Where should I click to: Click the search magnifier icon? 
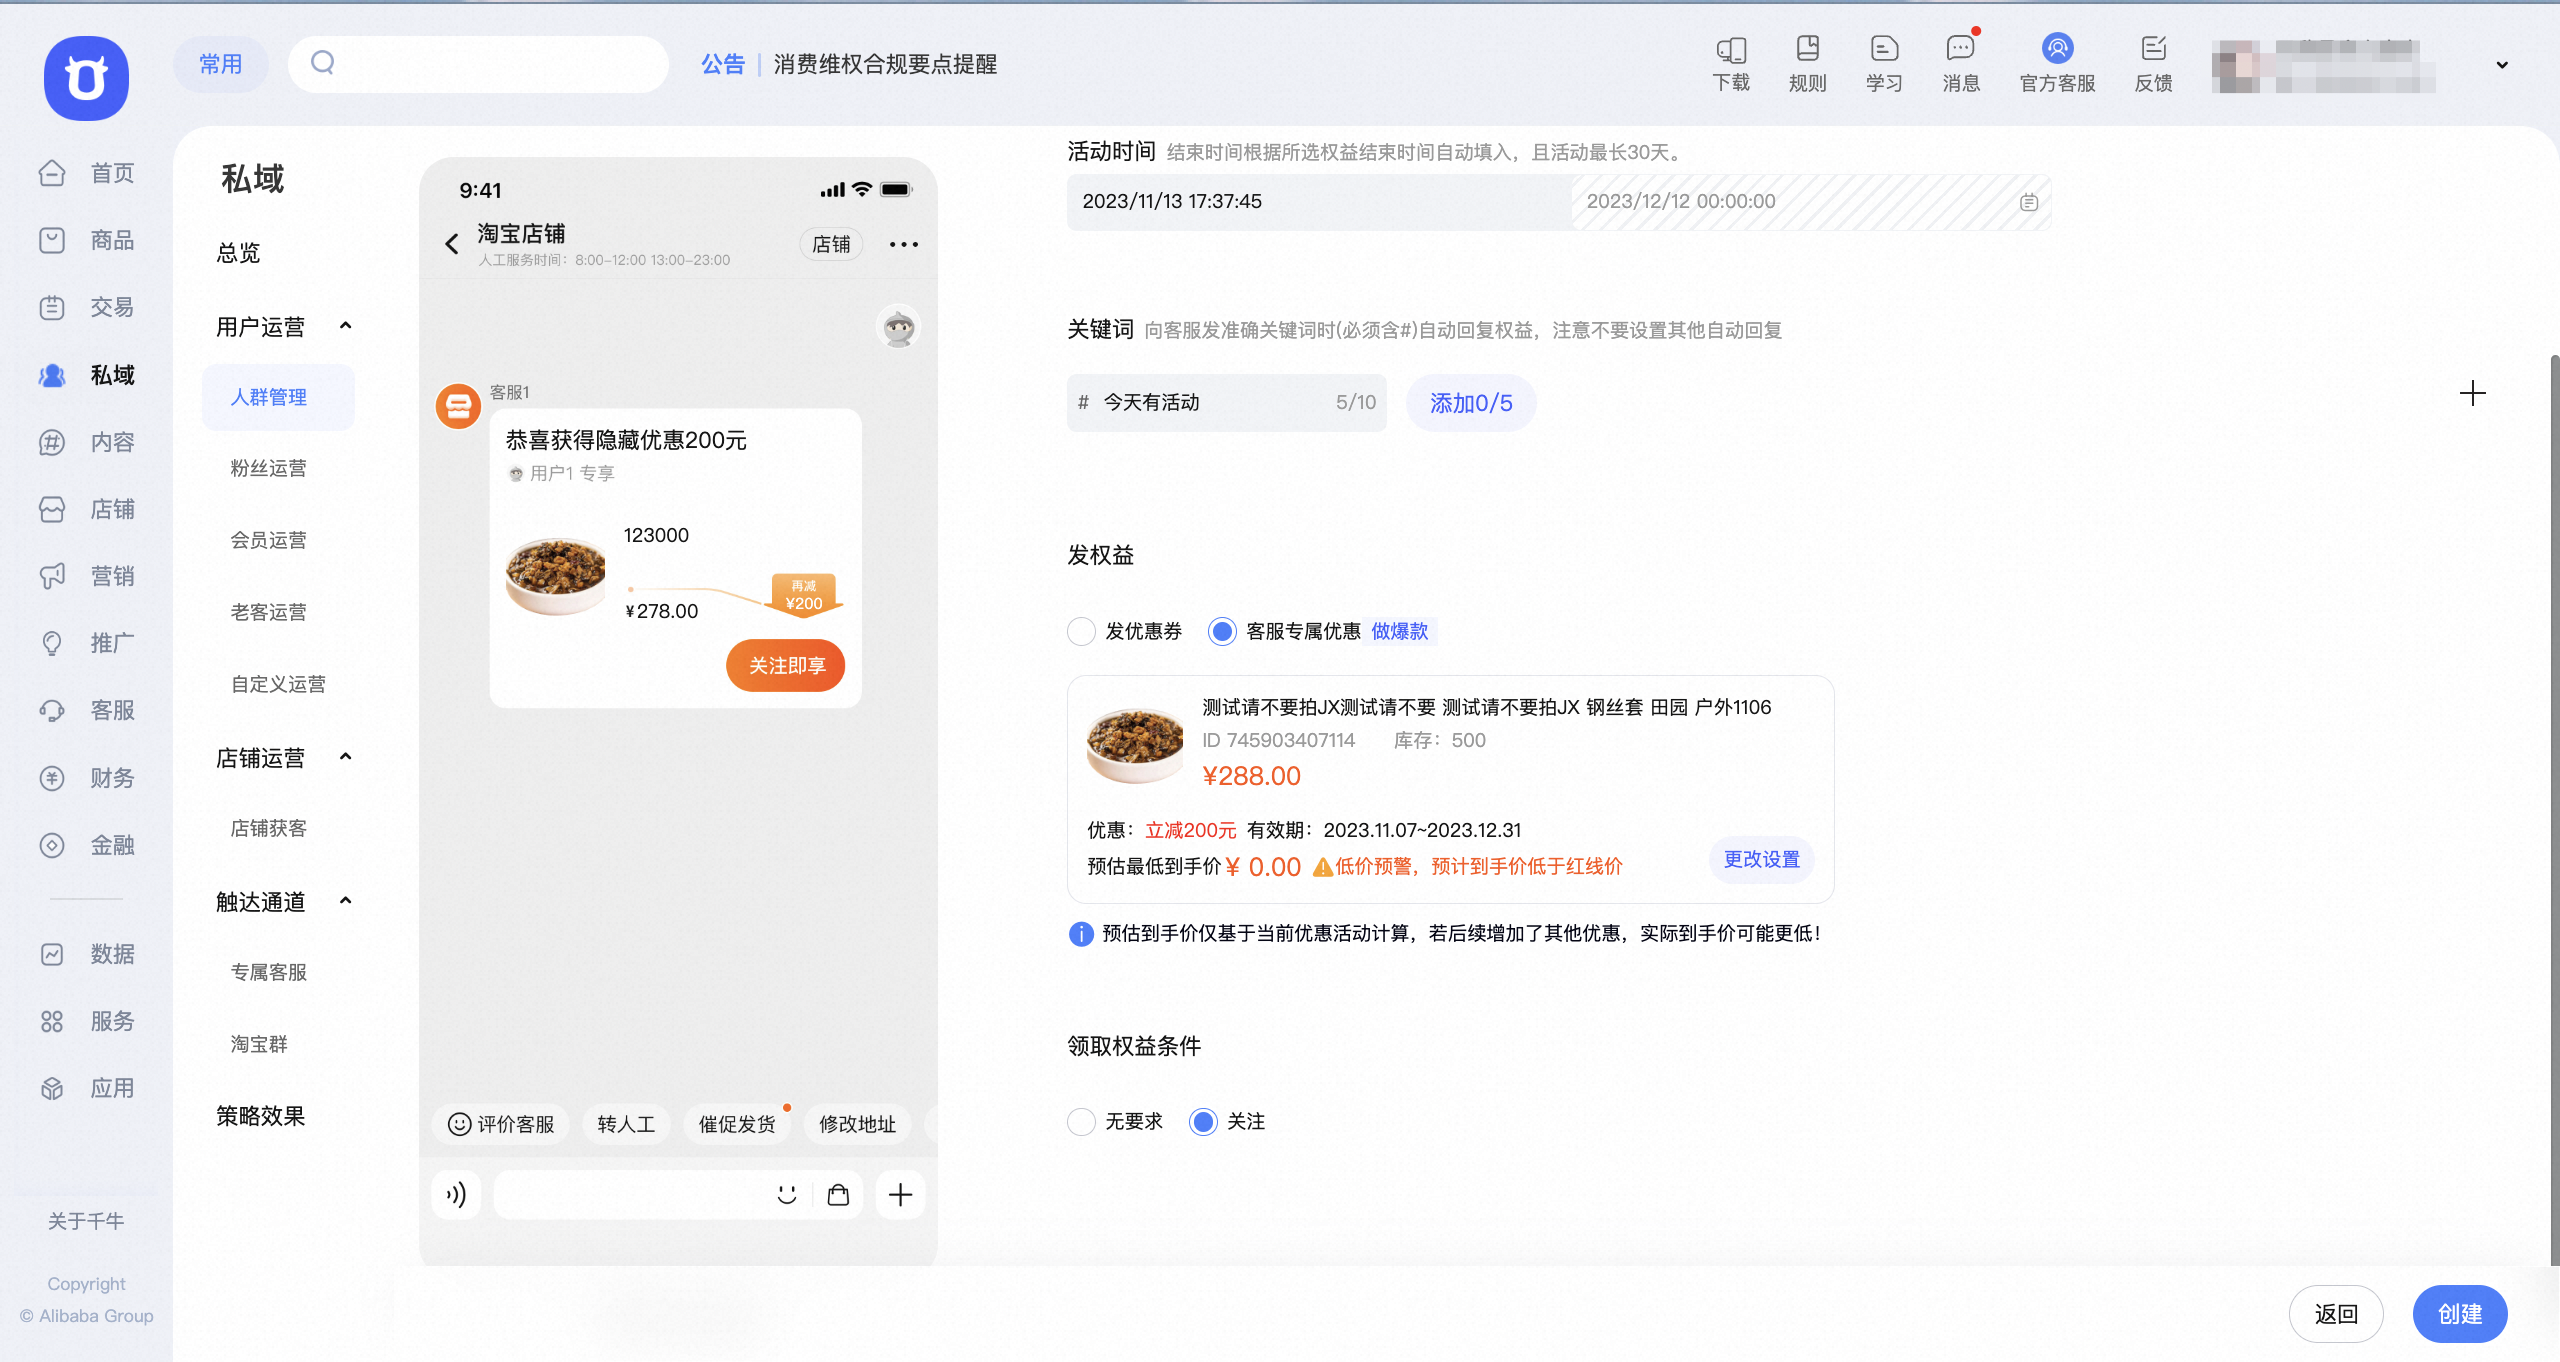322,63
